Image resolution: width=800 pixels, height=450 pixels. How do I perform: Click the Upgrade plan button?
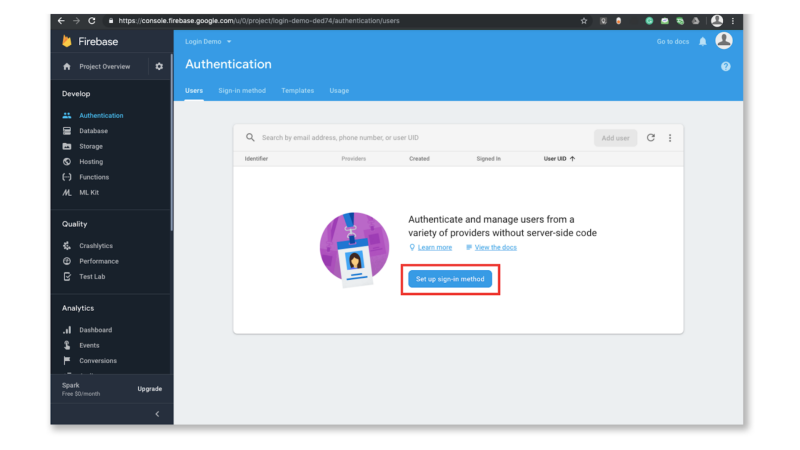click(149, 389)
